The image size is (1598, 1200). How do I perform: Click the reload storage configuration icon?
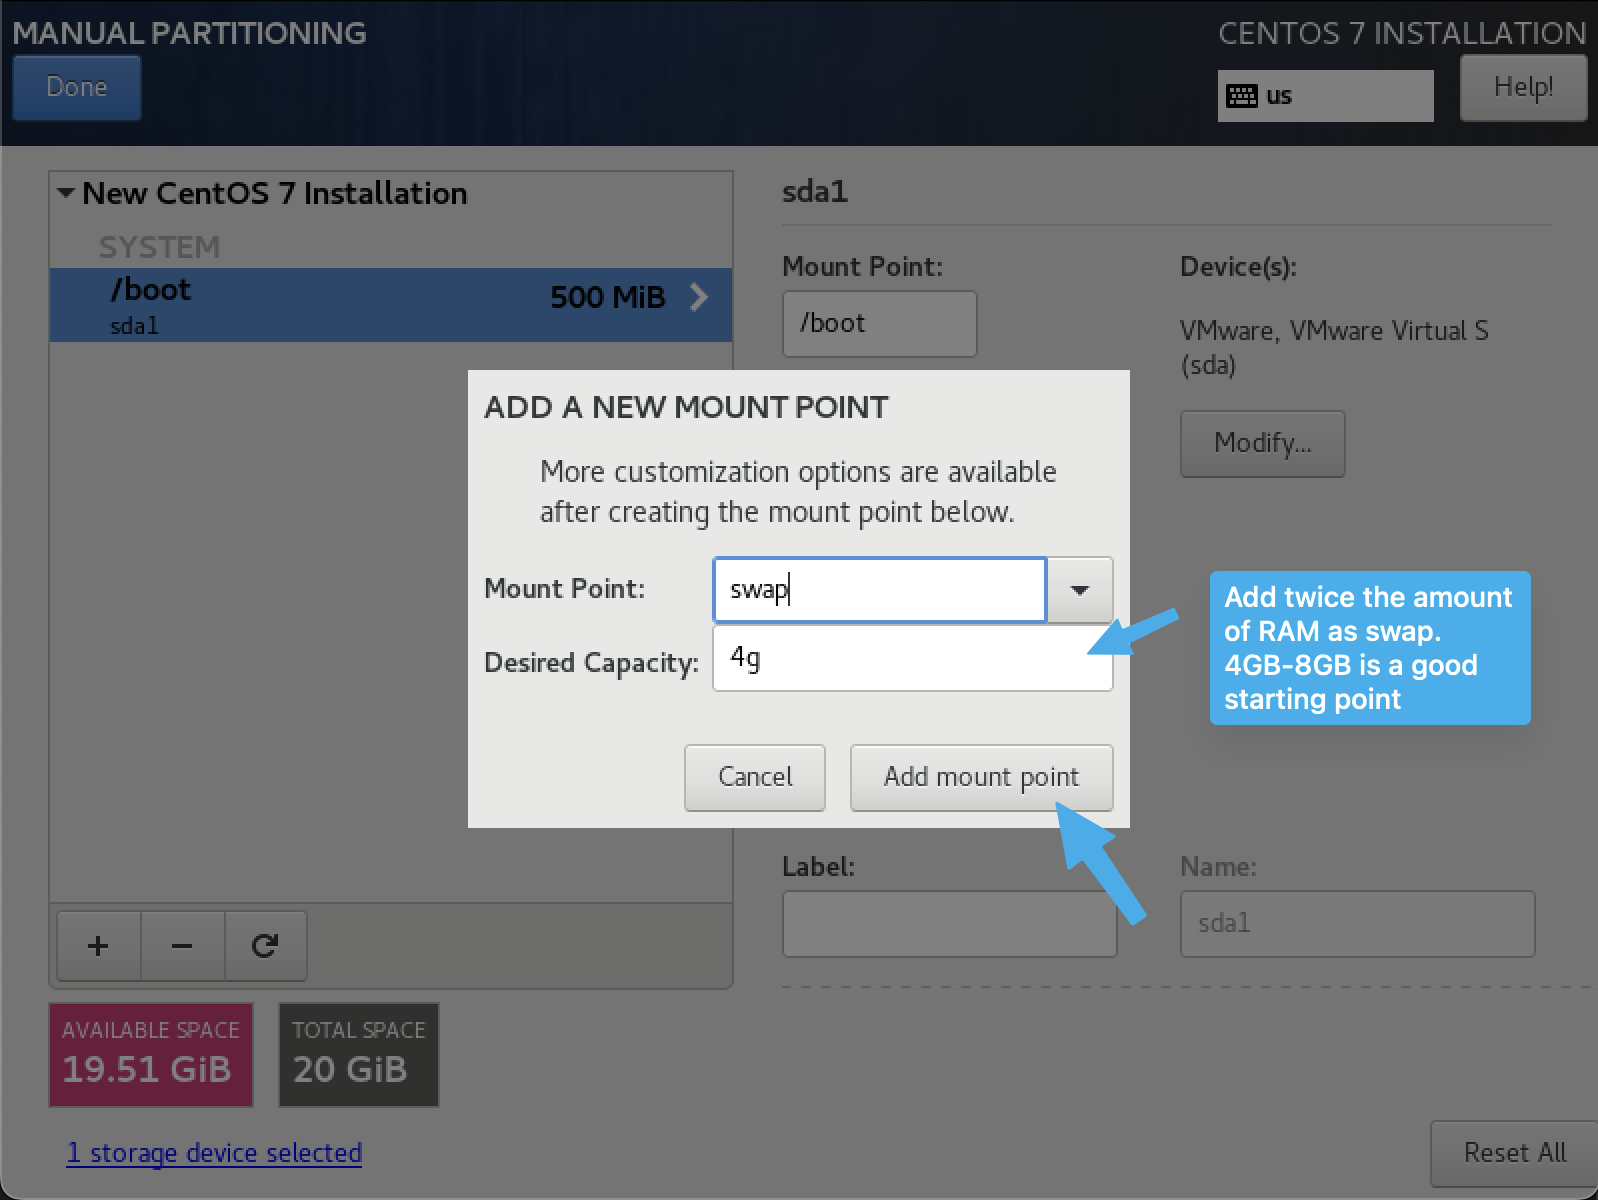pyautogui.click(x=265, y=946)
